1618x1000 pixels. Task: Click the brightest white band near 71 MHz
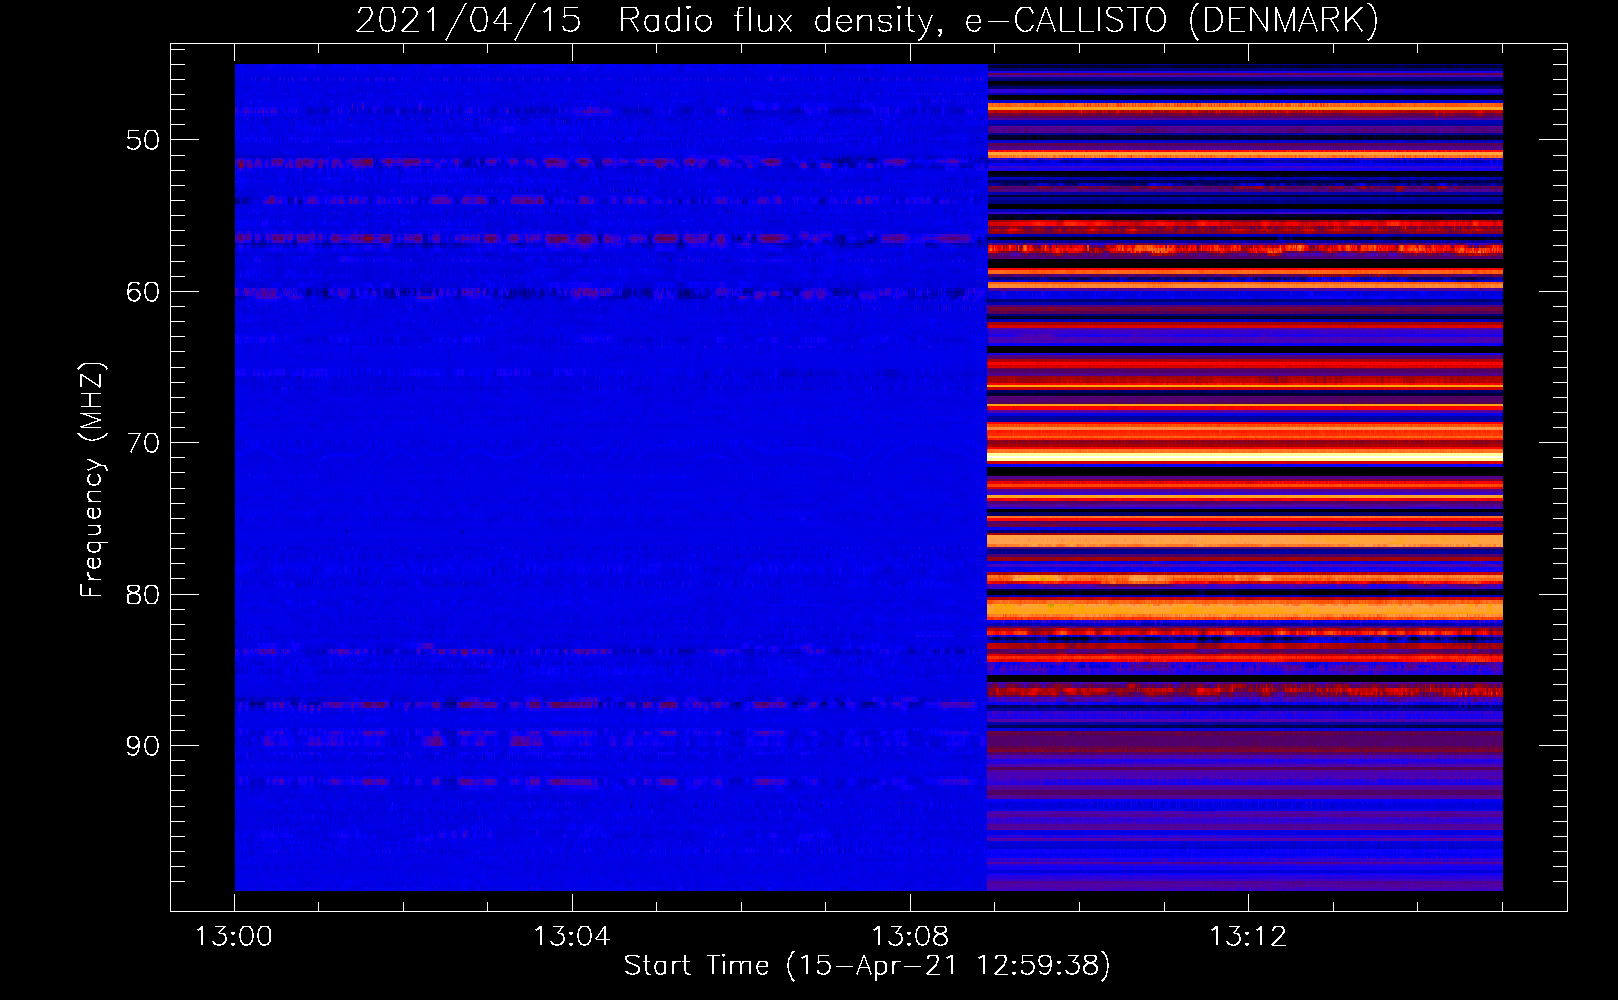pos(1245,456)
